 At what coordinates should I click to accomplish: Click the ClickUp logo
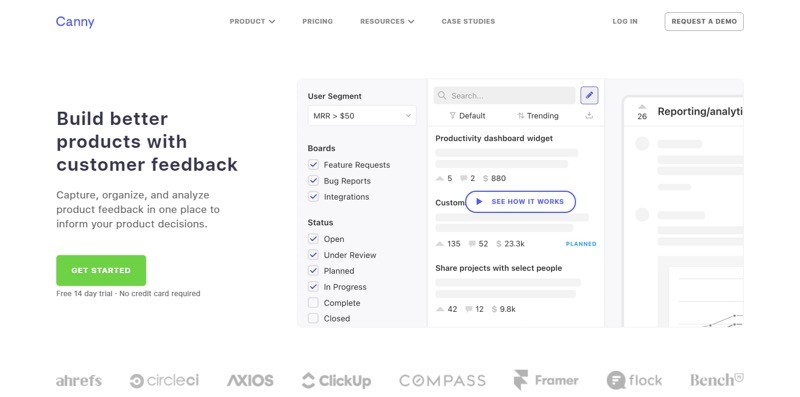(336, 381)
